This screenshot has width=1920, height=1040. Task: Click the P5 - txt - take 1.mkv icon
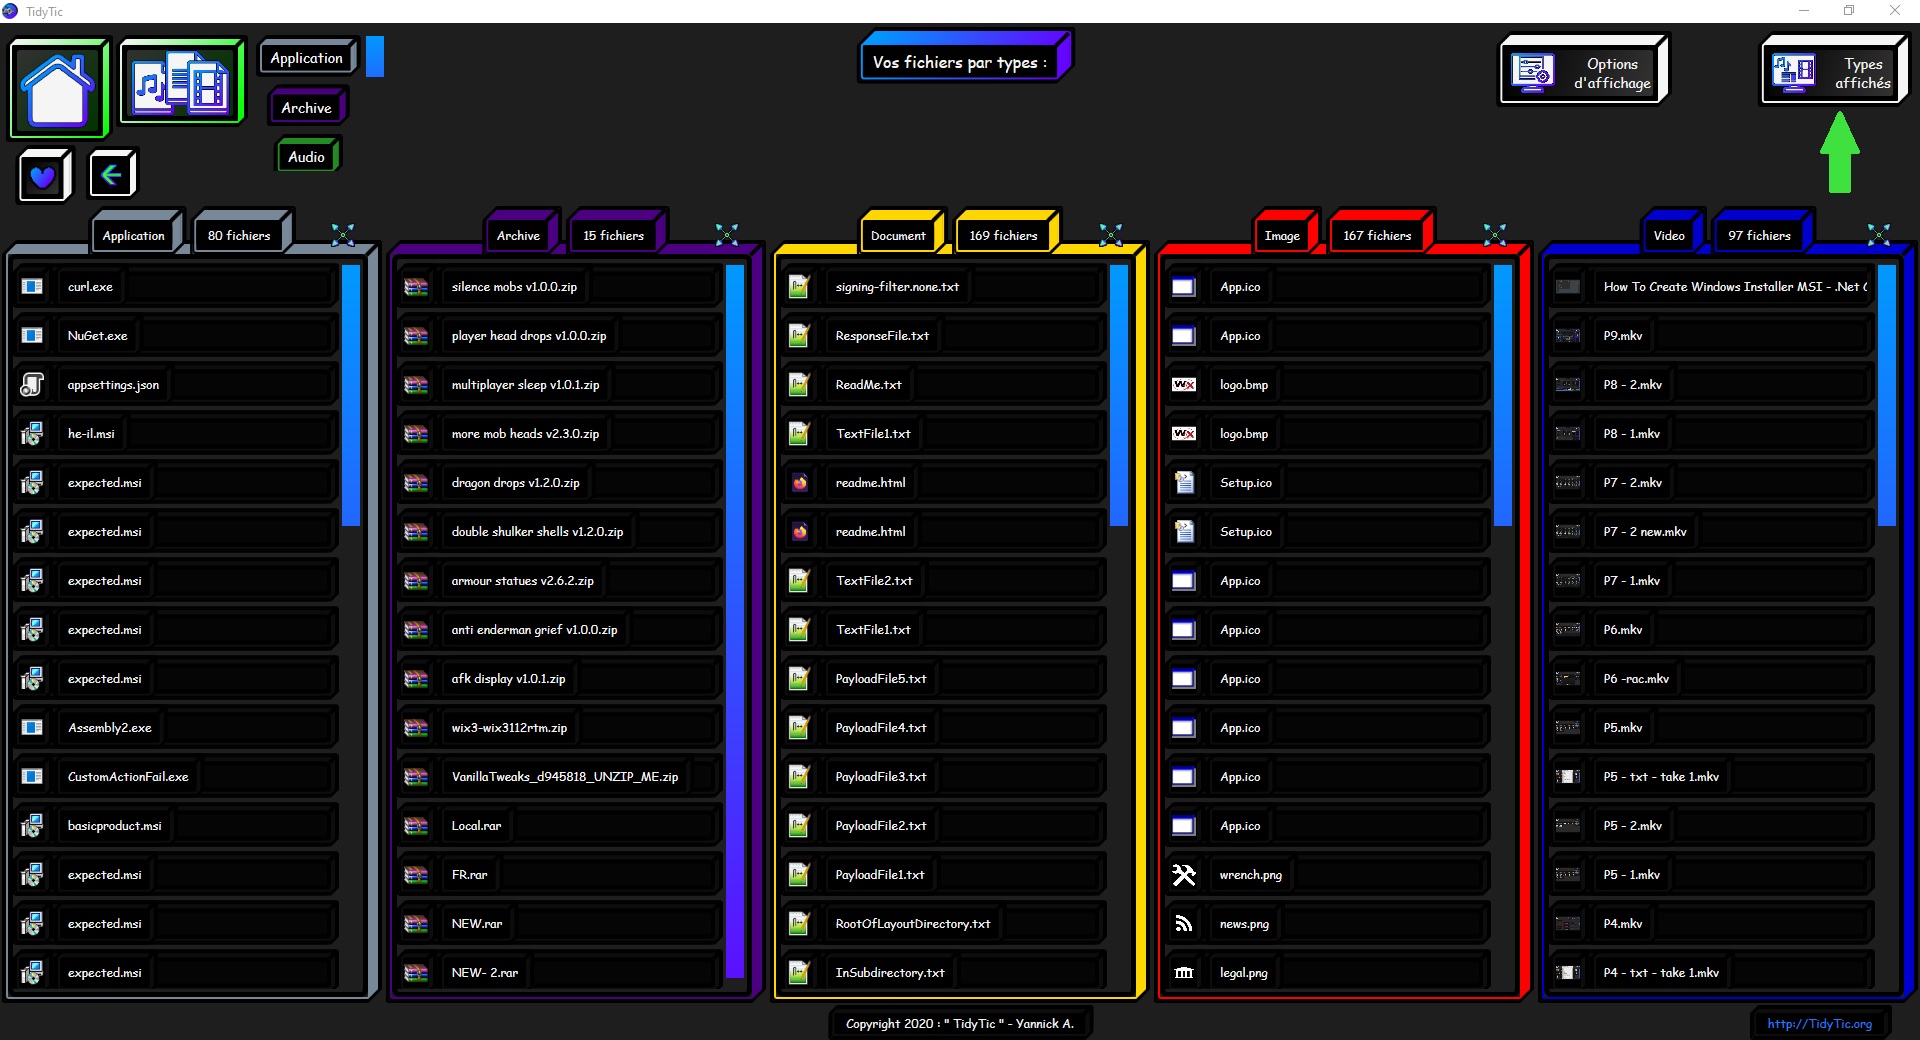click(1568, 777)
